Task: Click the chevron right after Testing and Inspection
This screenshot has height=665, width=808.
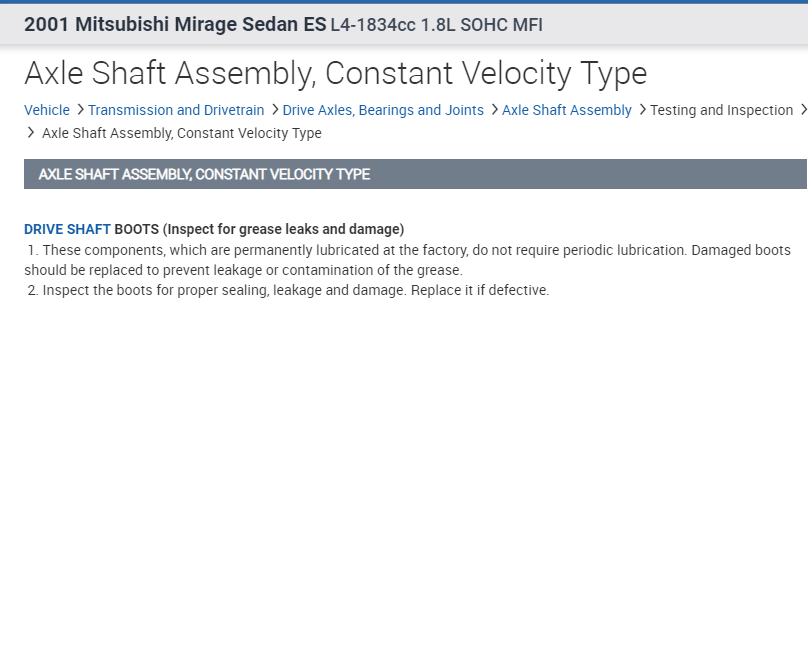Action: pyautogui.click(x=803, y=110)
